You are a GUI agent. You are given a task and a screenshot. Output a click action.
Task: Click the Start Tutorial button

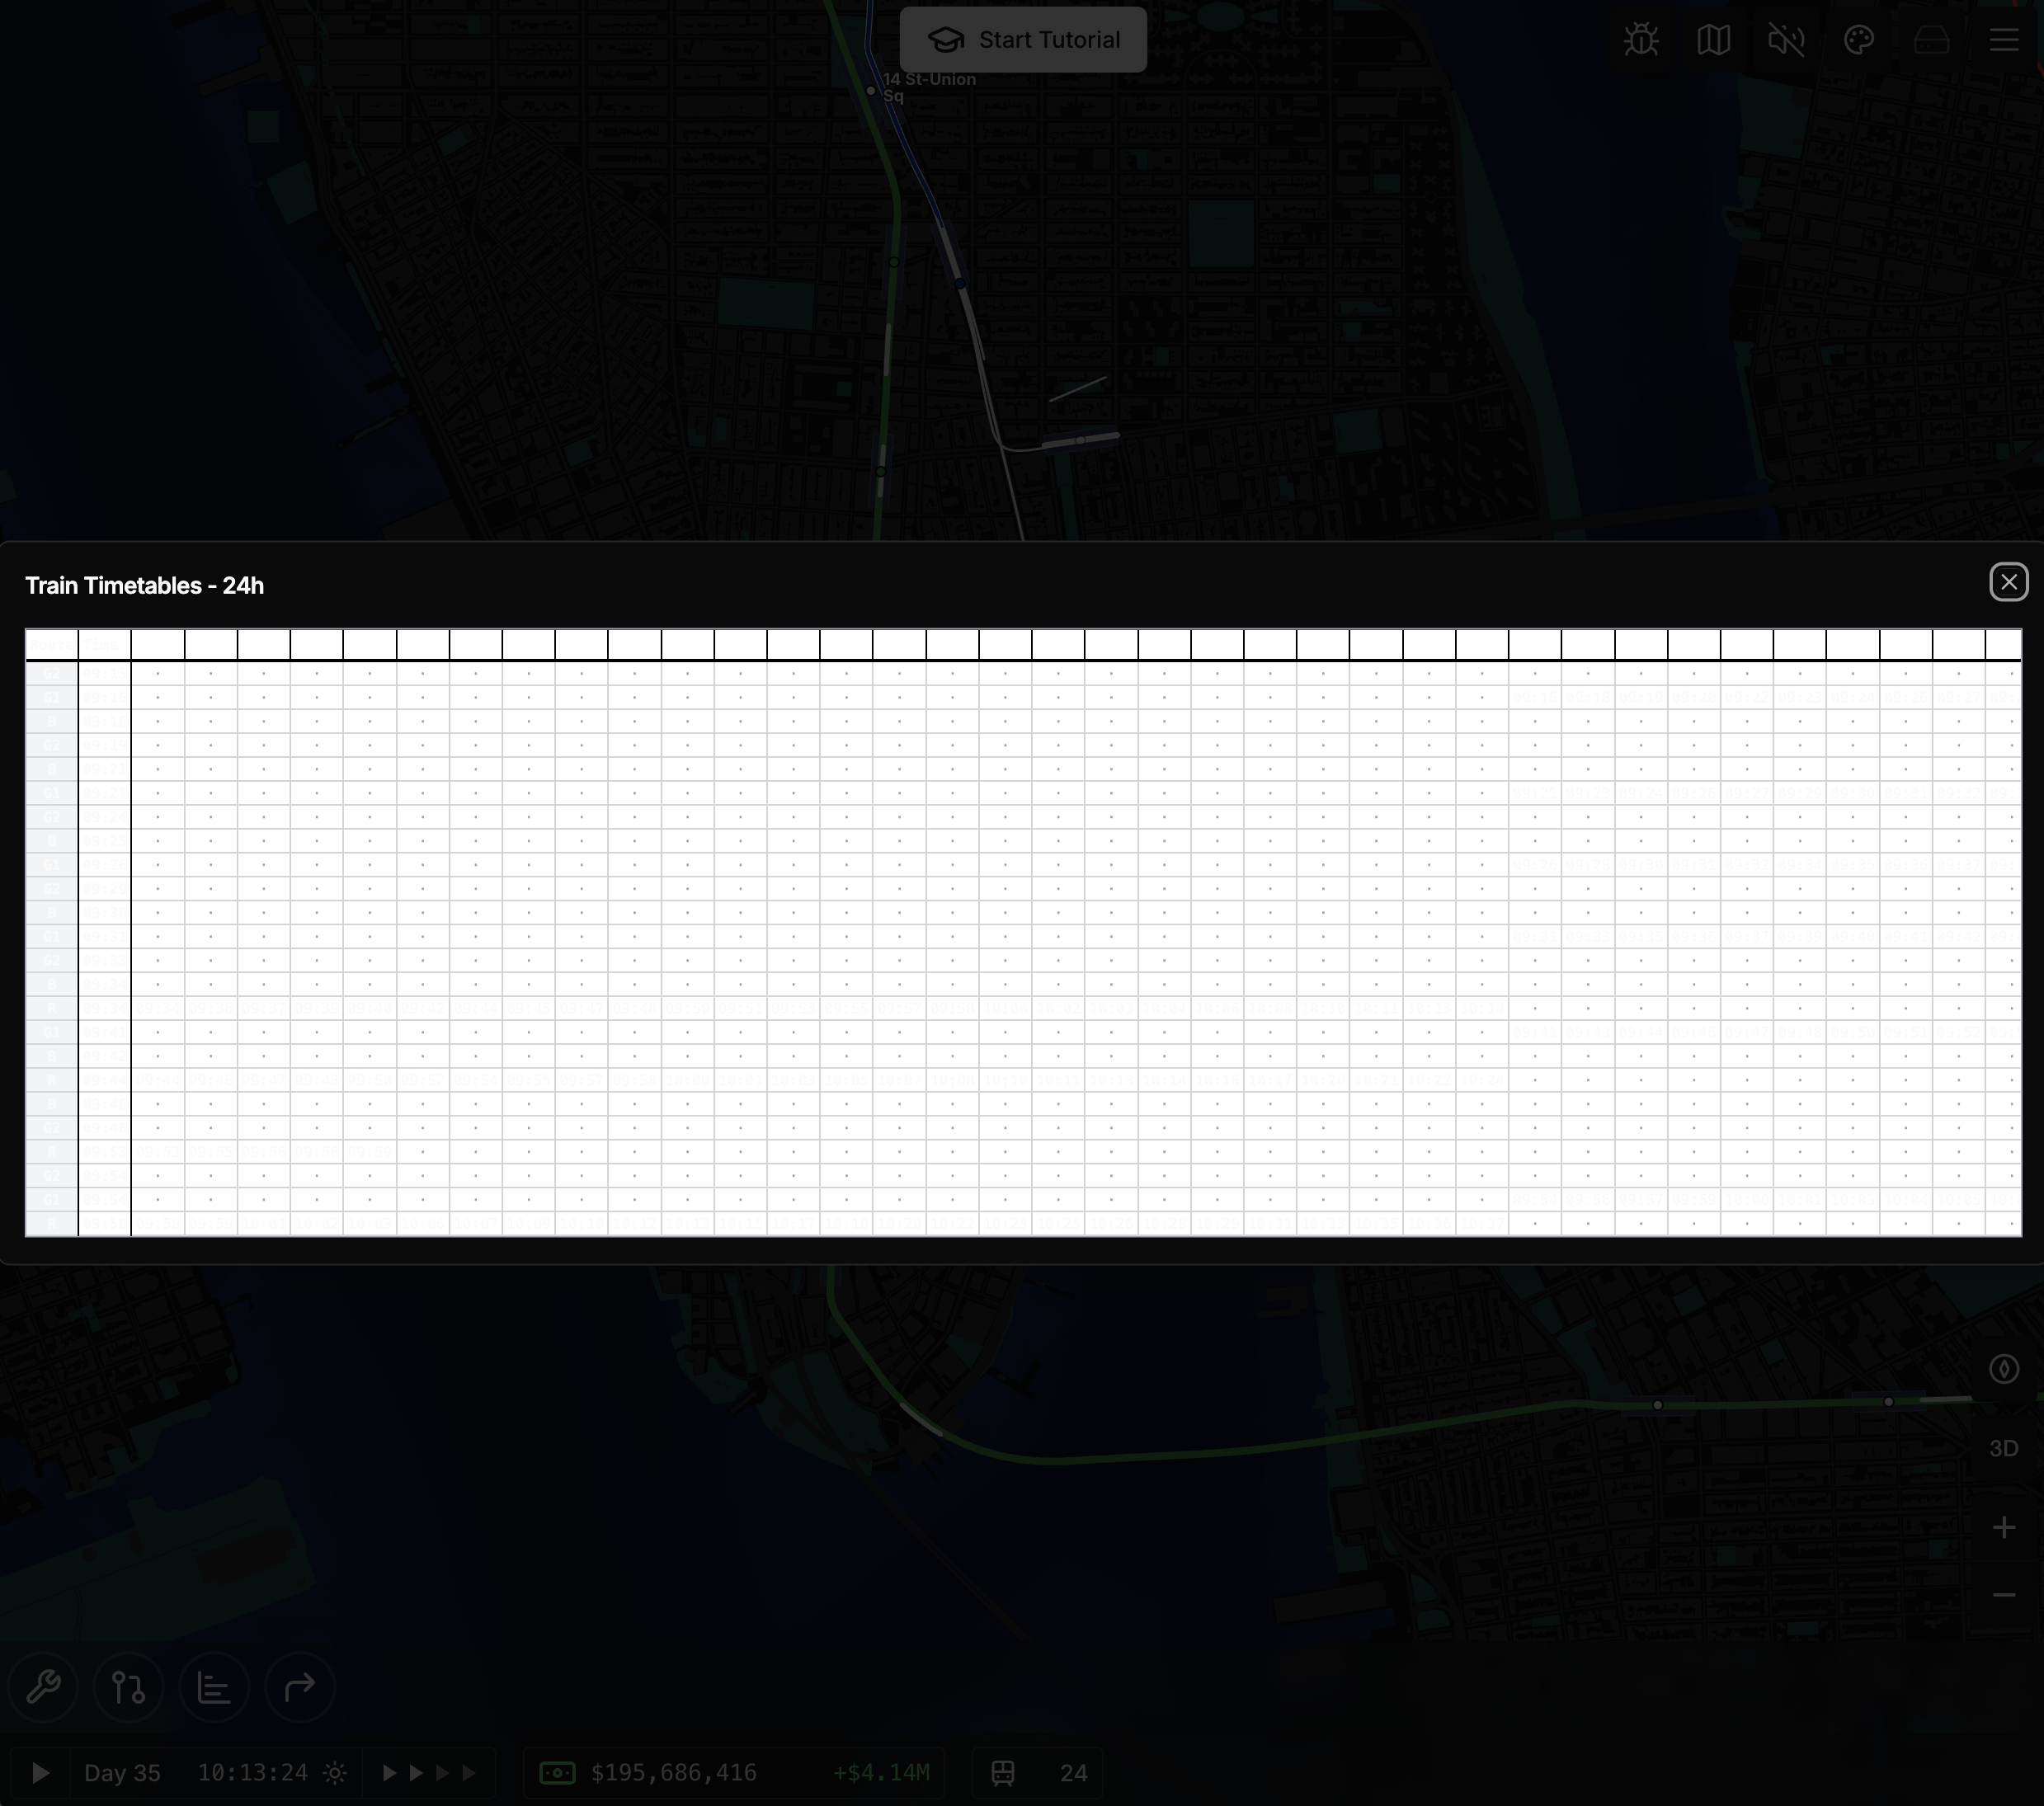pyautogui.click(x=1022, y=40)
